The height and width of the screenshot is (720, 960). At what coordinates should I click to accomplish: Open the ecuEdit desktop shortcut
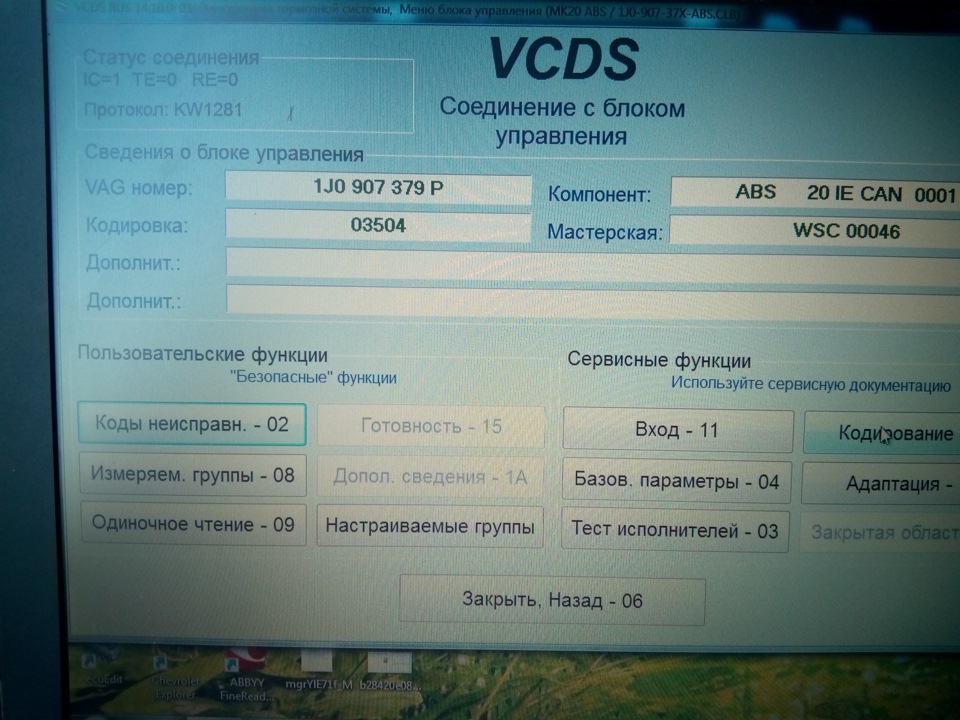point(103,668)
